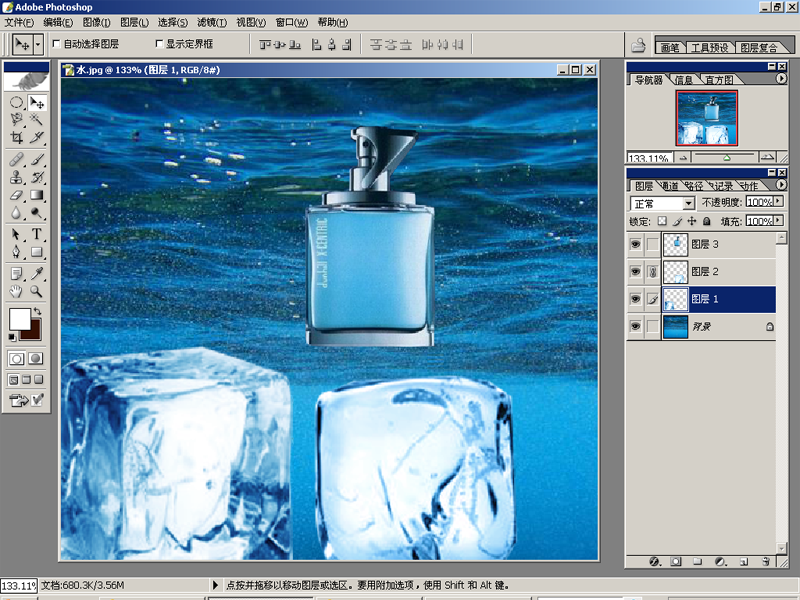
Task: Toggle lock position icon
Action: (x=691, y=221)
